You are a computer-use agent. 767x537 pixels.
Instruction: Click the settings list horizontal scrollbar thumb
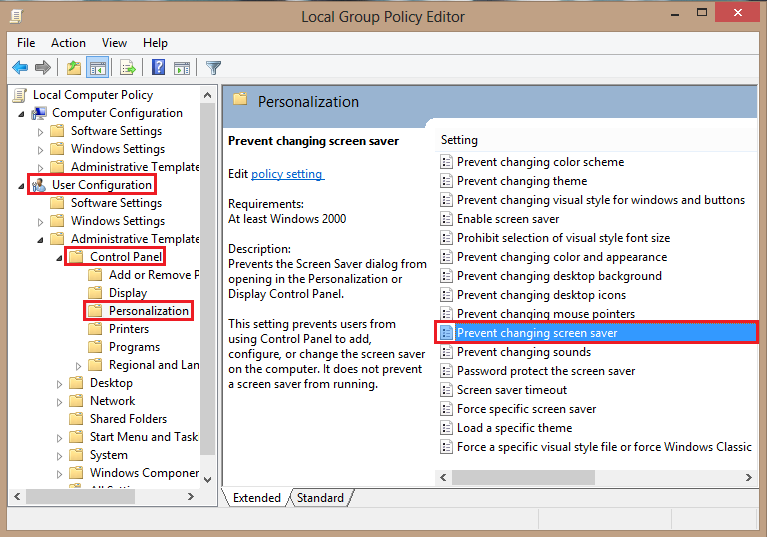523,477
